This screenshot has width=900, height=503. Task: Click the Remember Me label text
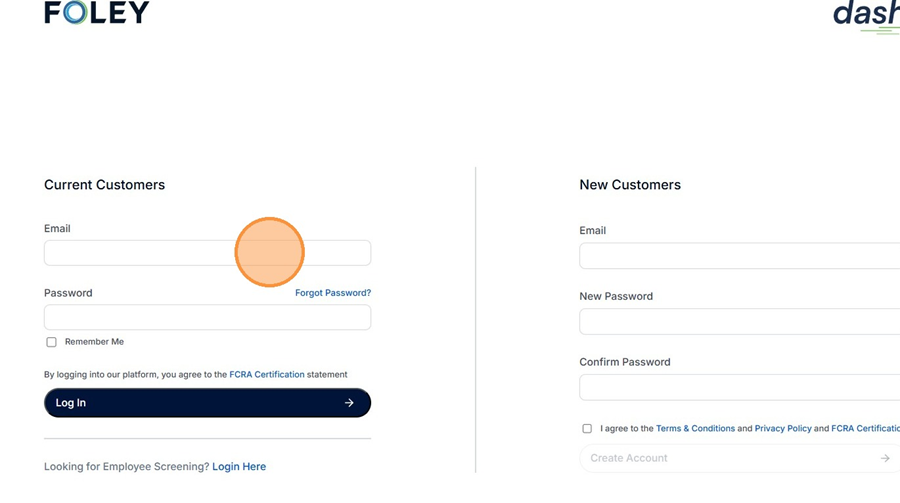pos(94,342)
